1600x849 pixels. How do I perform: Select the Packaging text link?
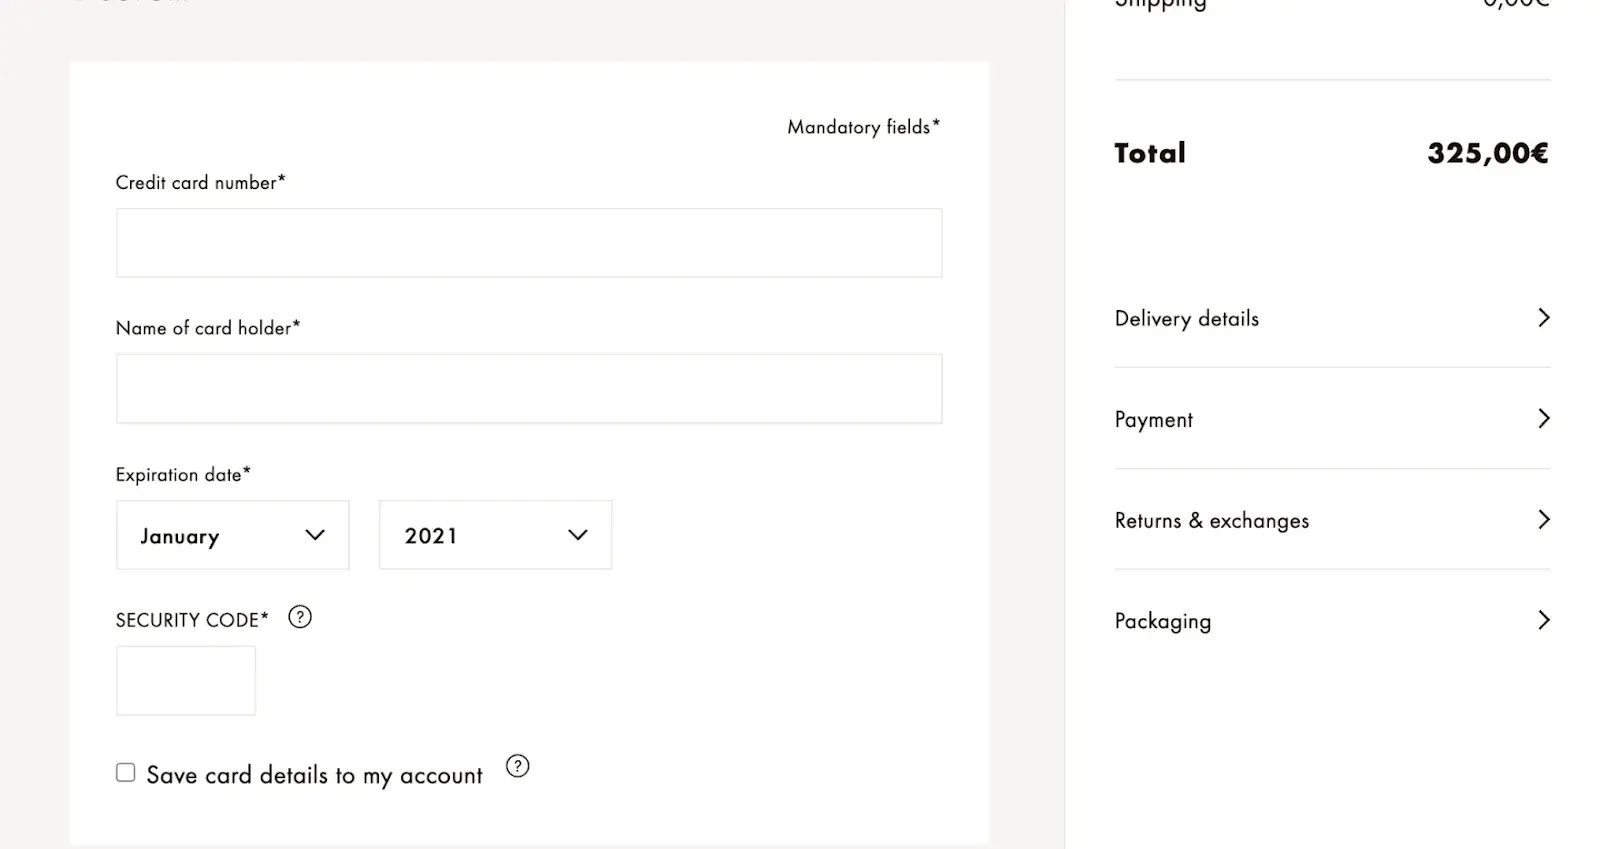point(1163,621)
